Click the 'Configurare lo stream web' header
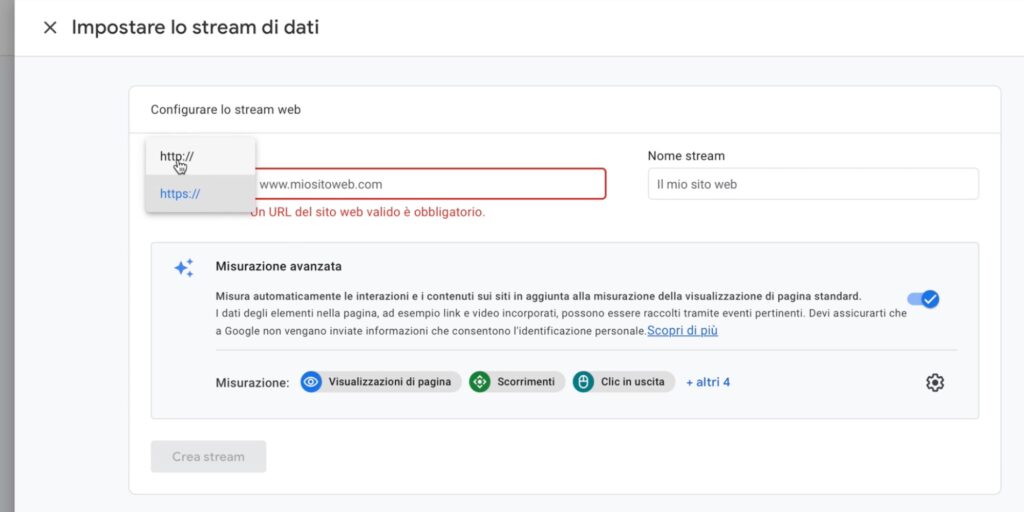This screenshot has height=512, width=1024. [225, 110]
